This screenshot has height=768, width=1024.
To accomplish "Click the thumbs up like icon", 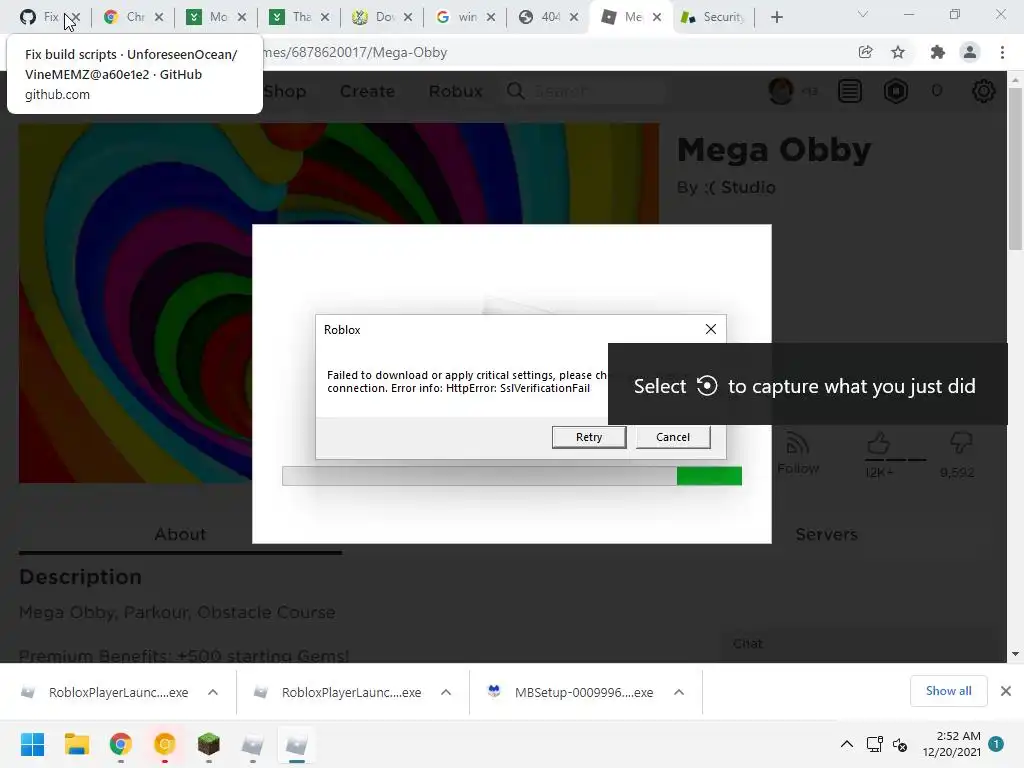I will 878,444.
